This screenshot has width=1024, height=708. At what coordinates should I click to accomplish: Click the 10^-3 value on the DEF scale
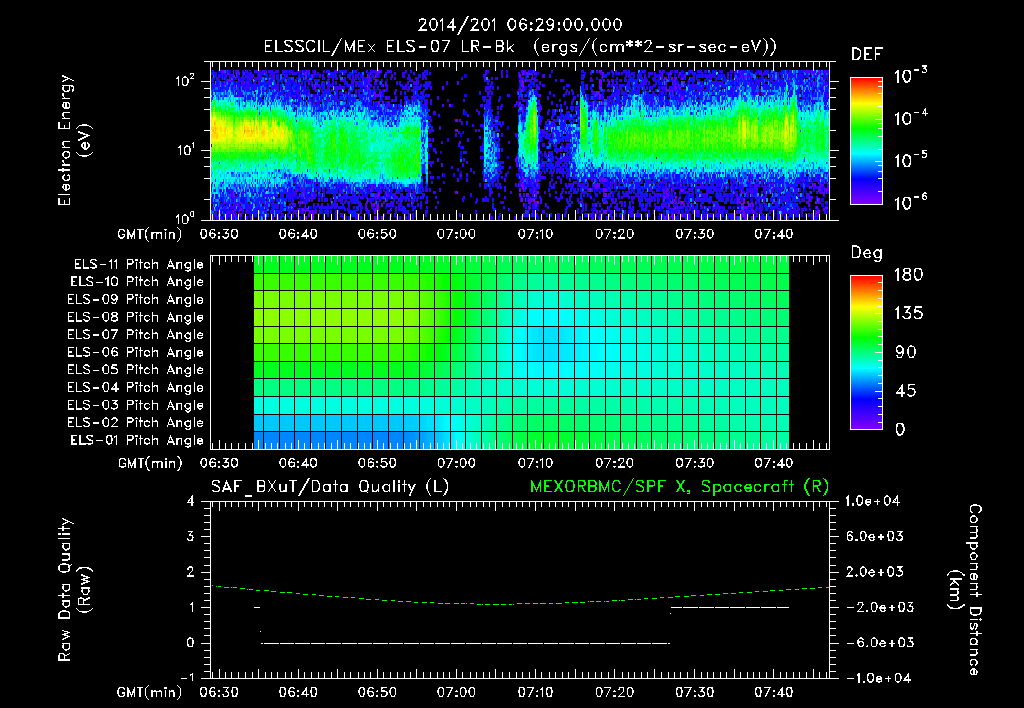point(910,76)
